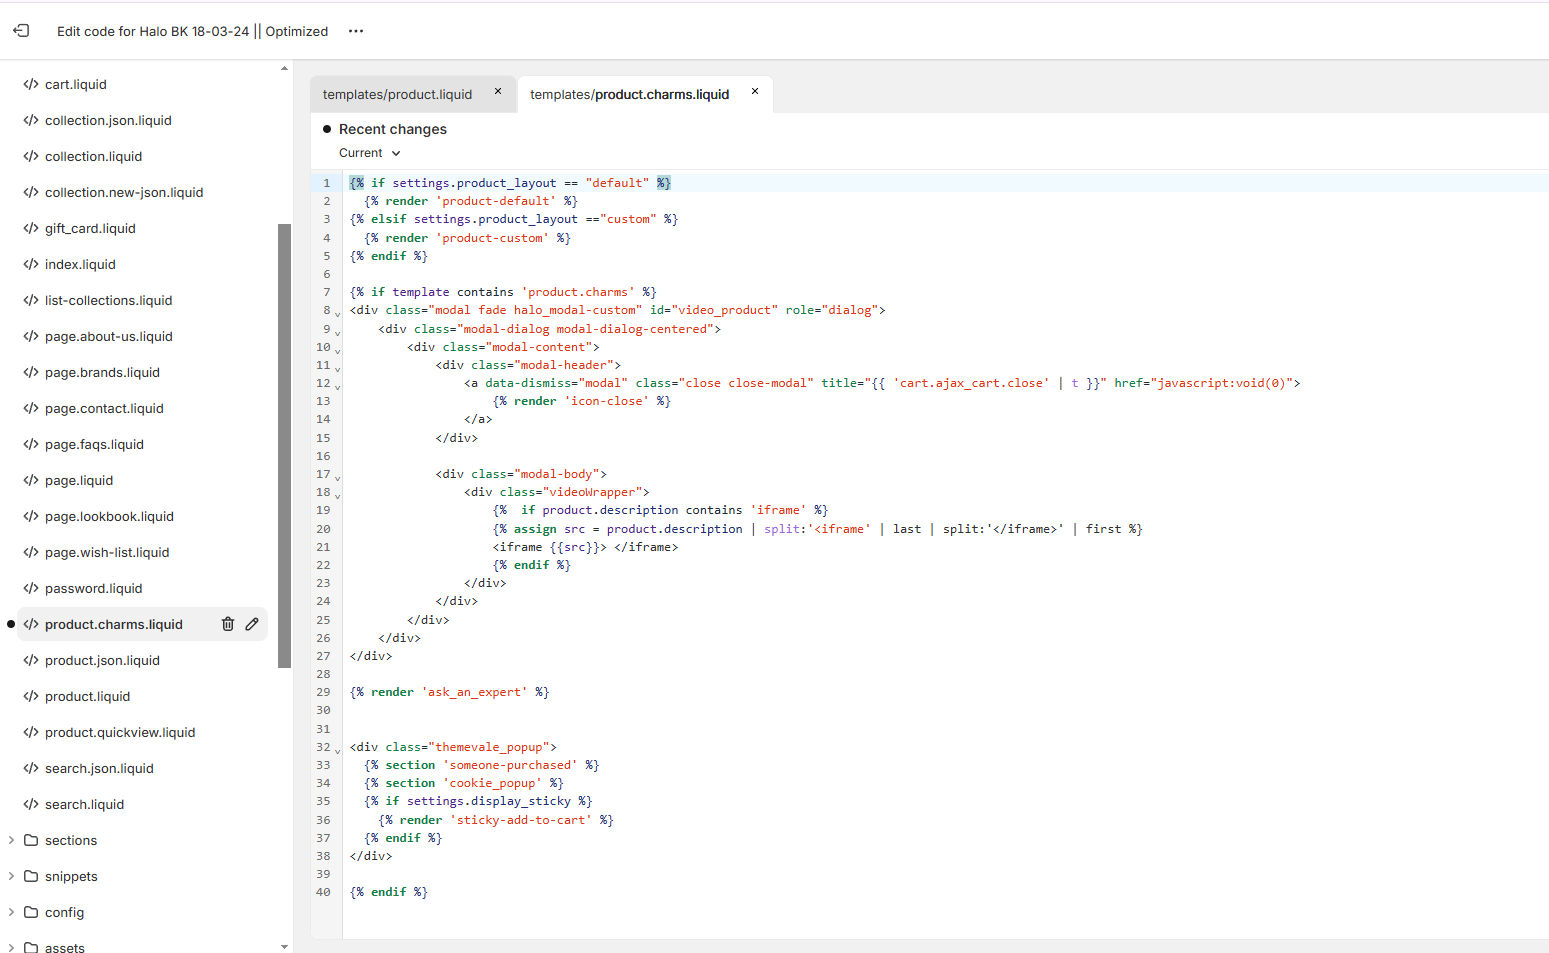This screenshot has height=953, width=1549.
Task: Open product.liquid file in sidebar
Action: 87,696
